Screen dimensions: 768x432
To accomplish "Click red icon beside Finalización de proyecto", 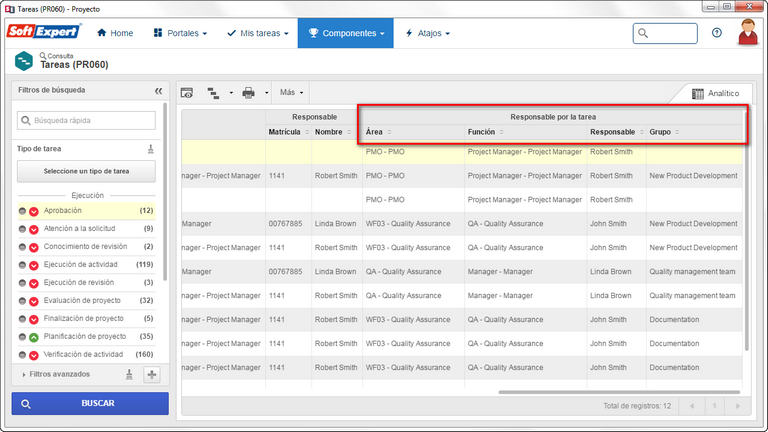I will pos(34,319).
